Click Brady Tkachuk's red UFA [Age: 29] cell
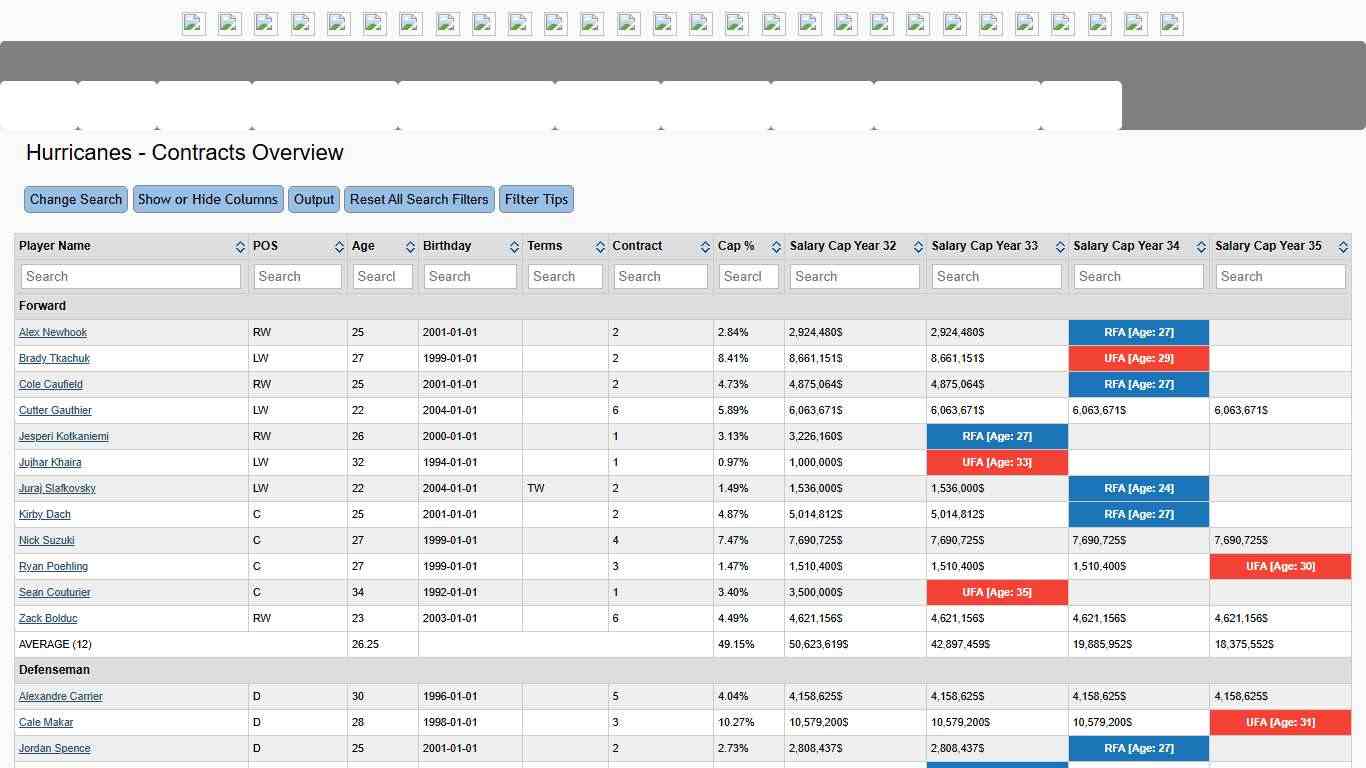 tap(1138, 358)
